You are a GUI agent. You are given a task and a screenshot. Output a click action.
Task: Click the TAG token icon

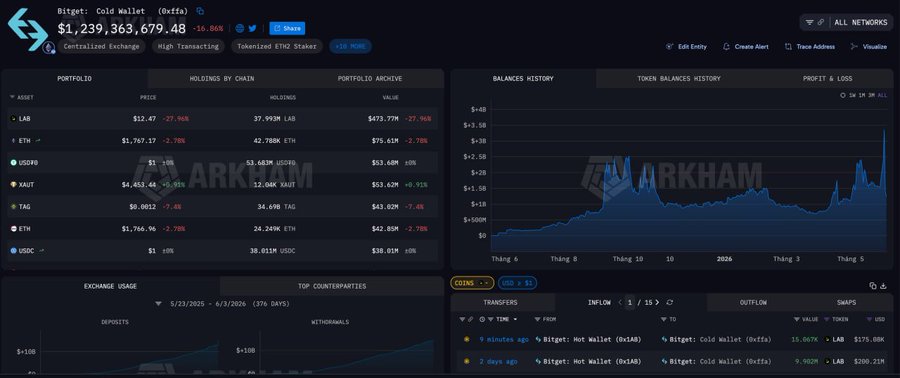[x=13, y=206]
